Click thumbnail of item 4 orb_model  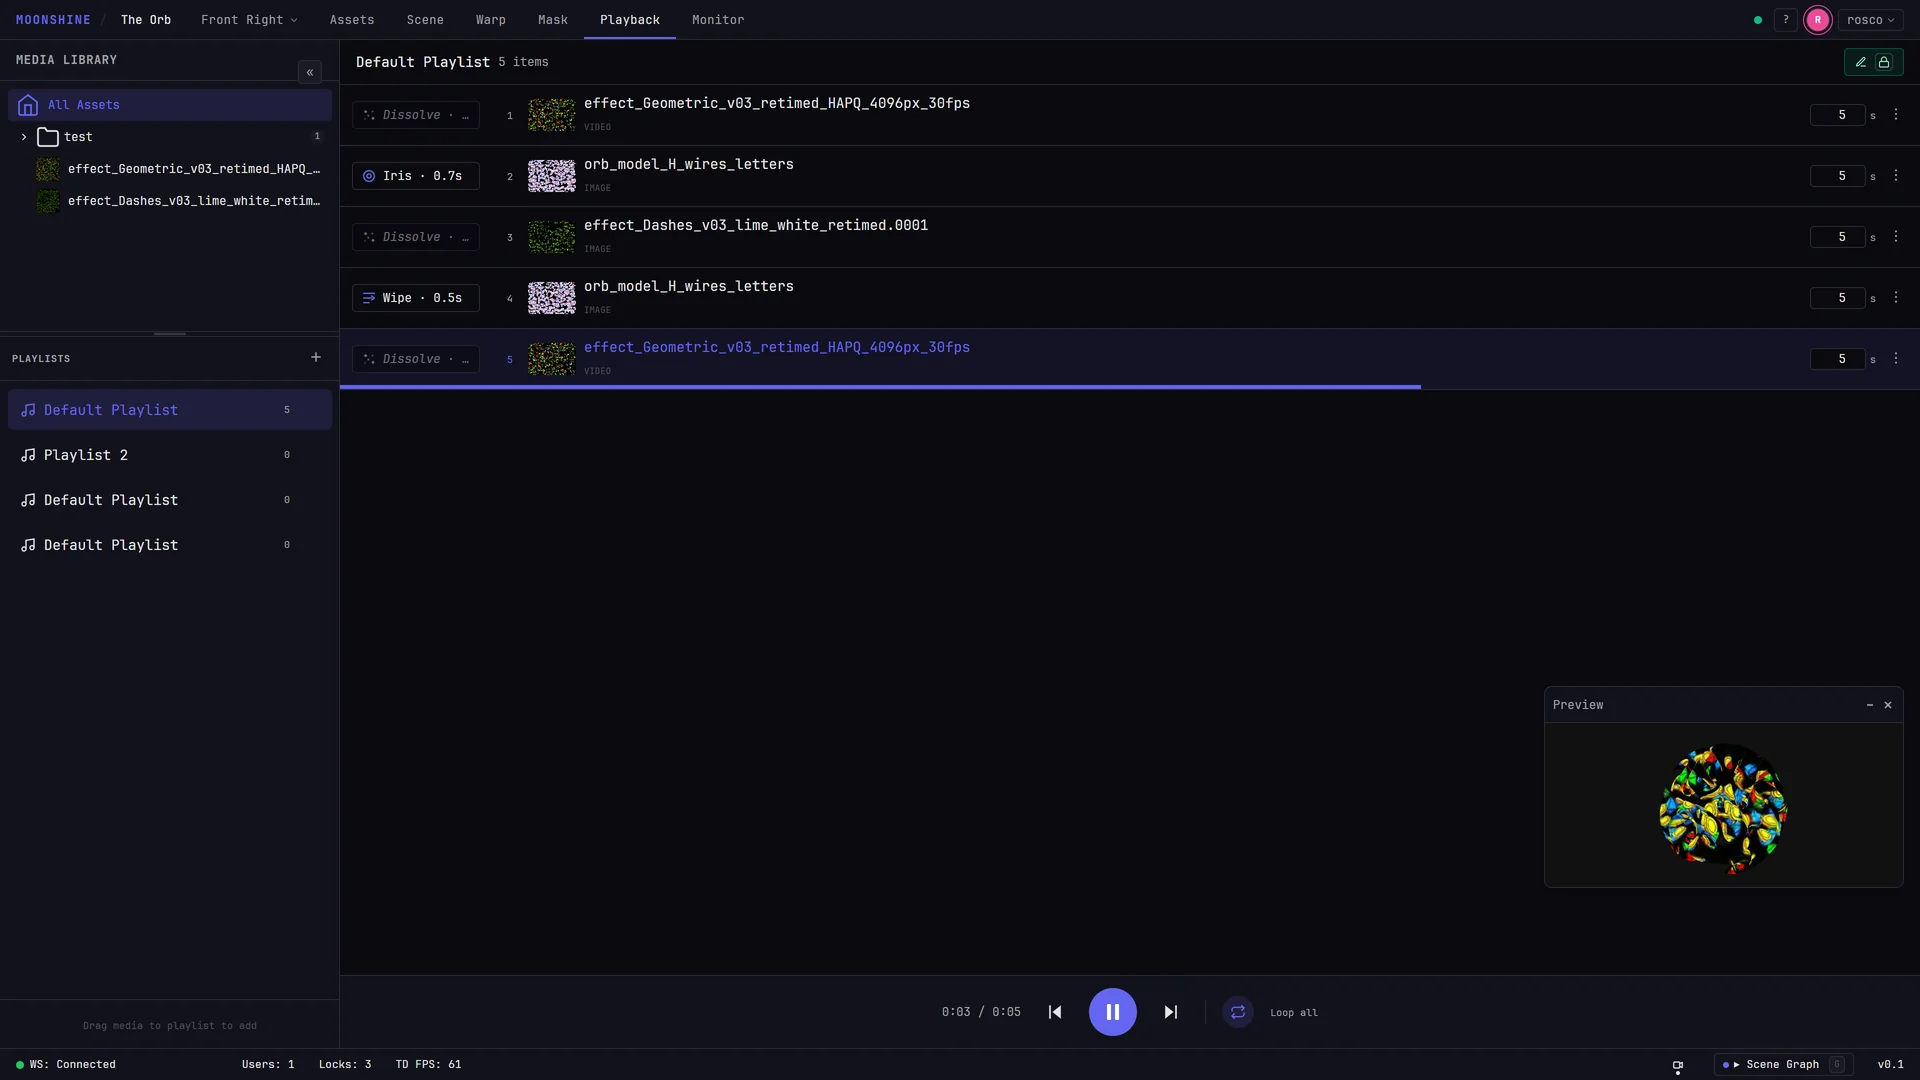552,298
